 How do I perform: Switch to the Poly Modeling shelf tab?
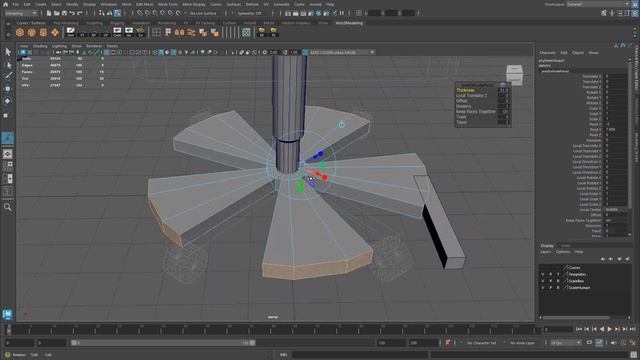pos(66,23)
